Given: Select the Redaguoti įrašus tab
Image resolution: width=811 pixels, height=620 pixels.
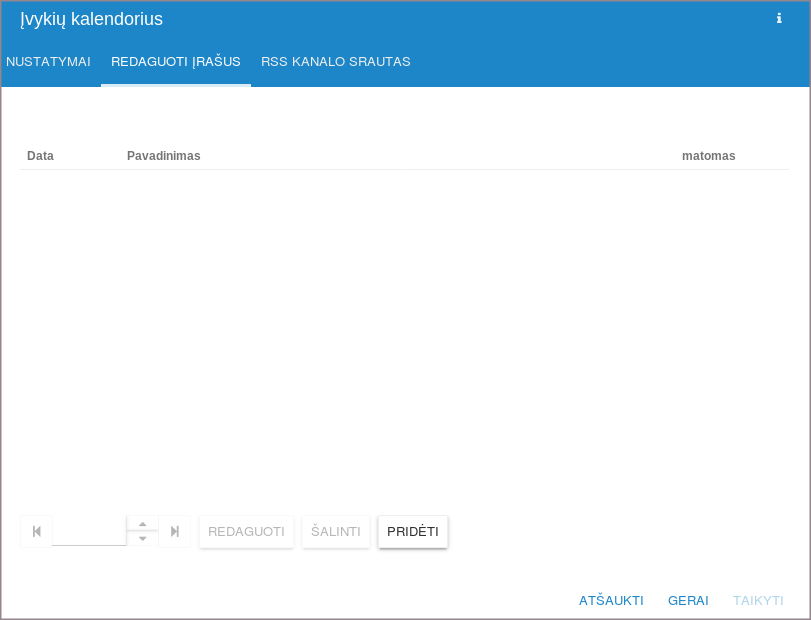Looking at the screenshot, I should pyautogui.click(x=176, y=62).
